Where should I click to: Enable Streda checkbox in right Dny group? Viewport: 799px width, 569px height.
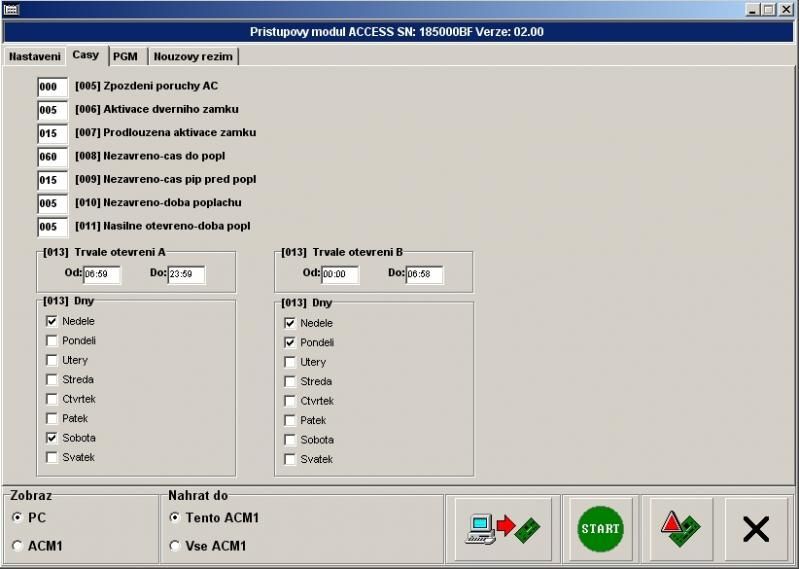[291, 381]
